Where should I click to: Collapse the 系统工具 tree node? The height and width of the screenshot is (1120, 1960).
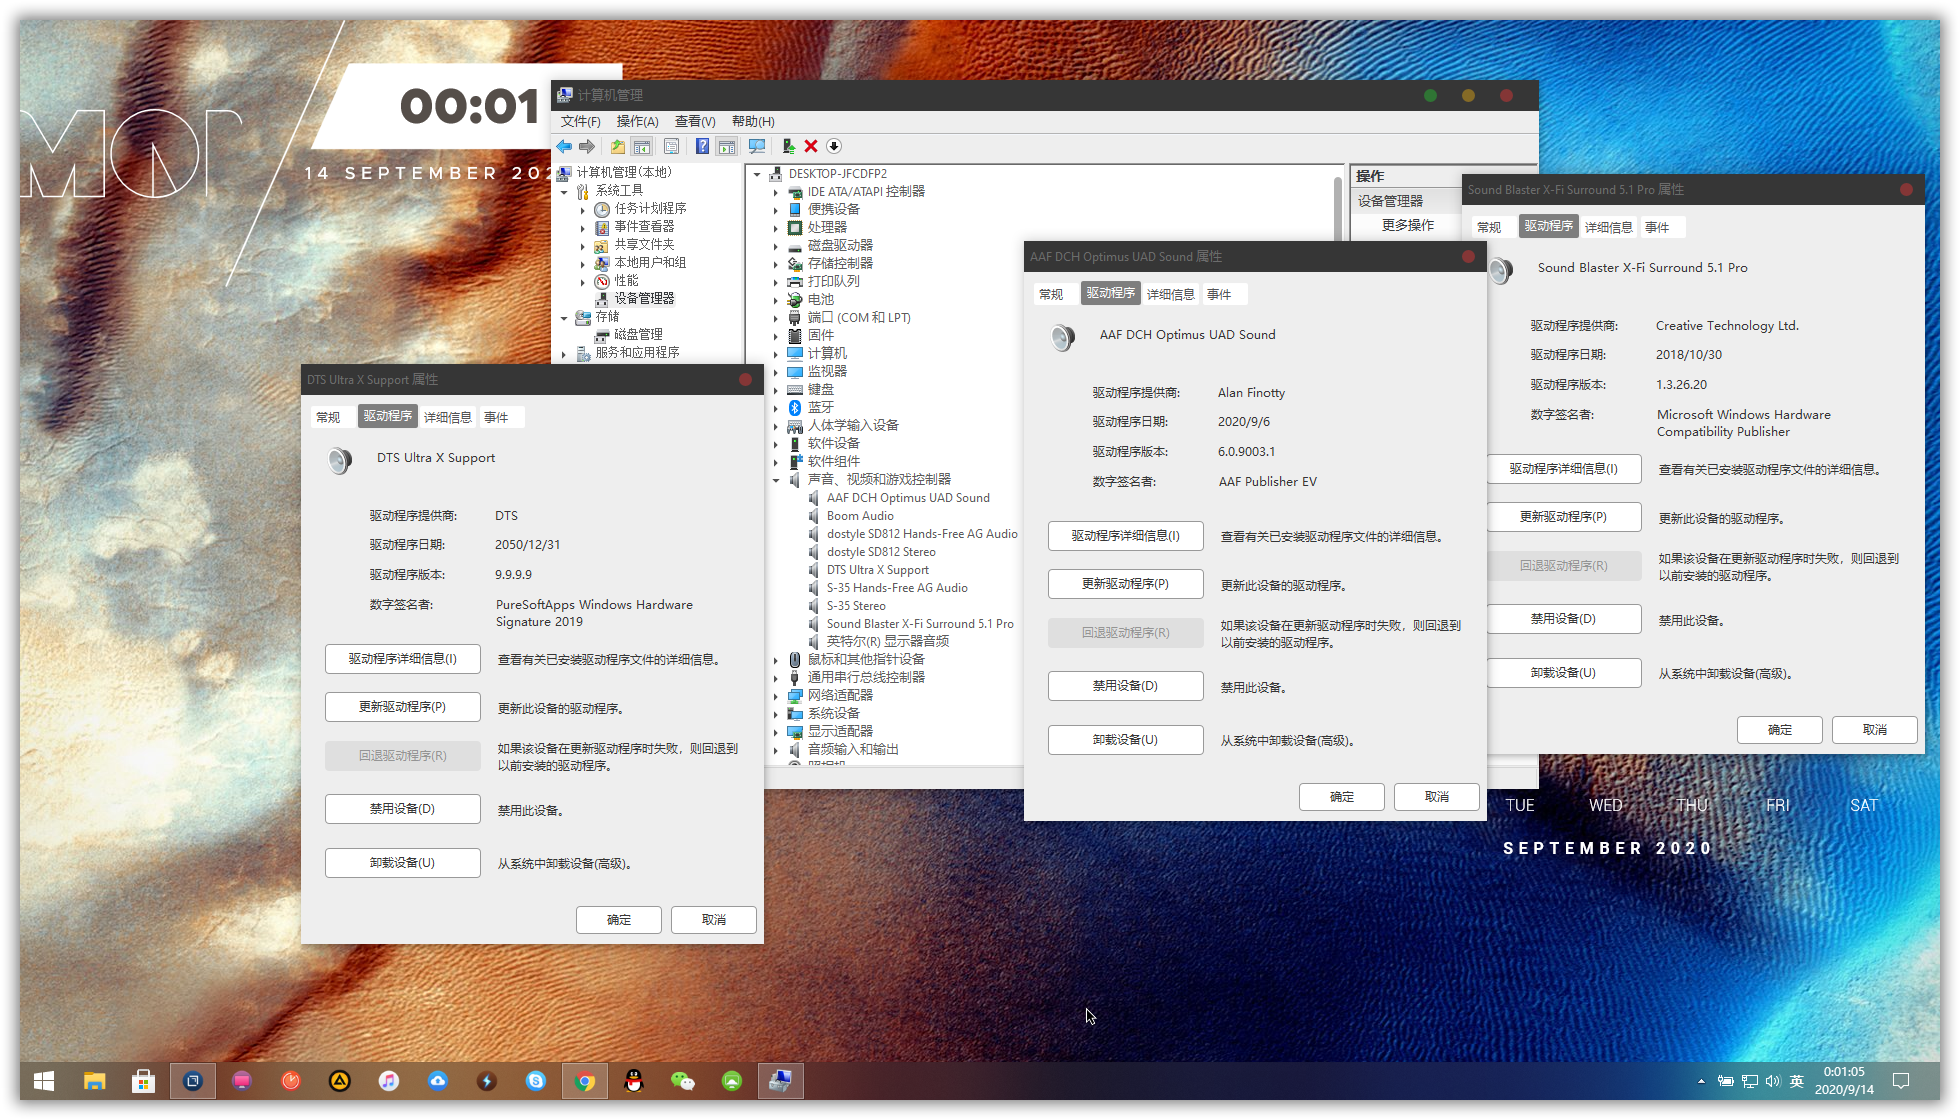point(564,191)
